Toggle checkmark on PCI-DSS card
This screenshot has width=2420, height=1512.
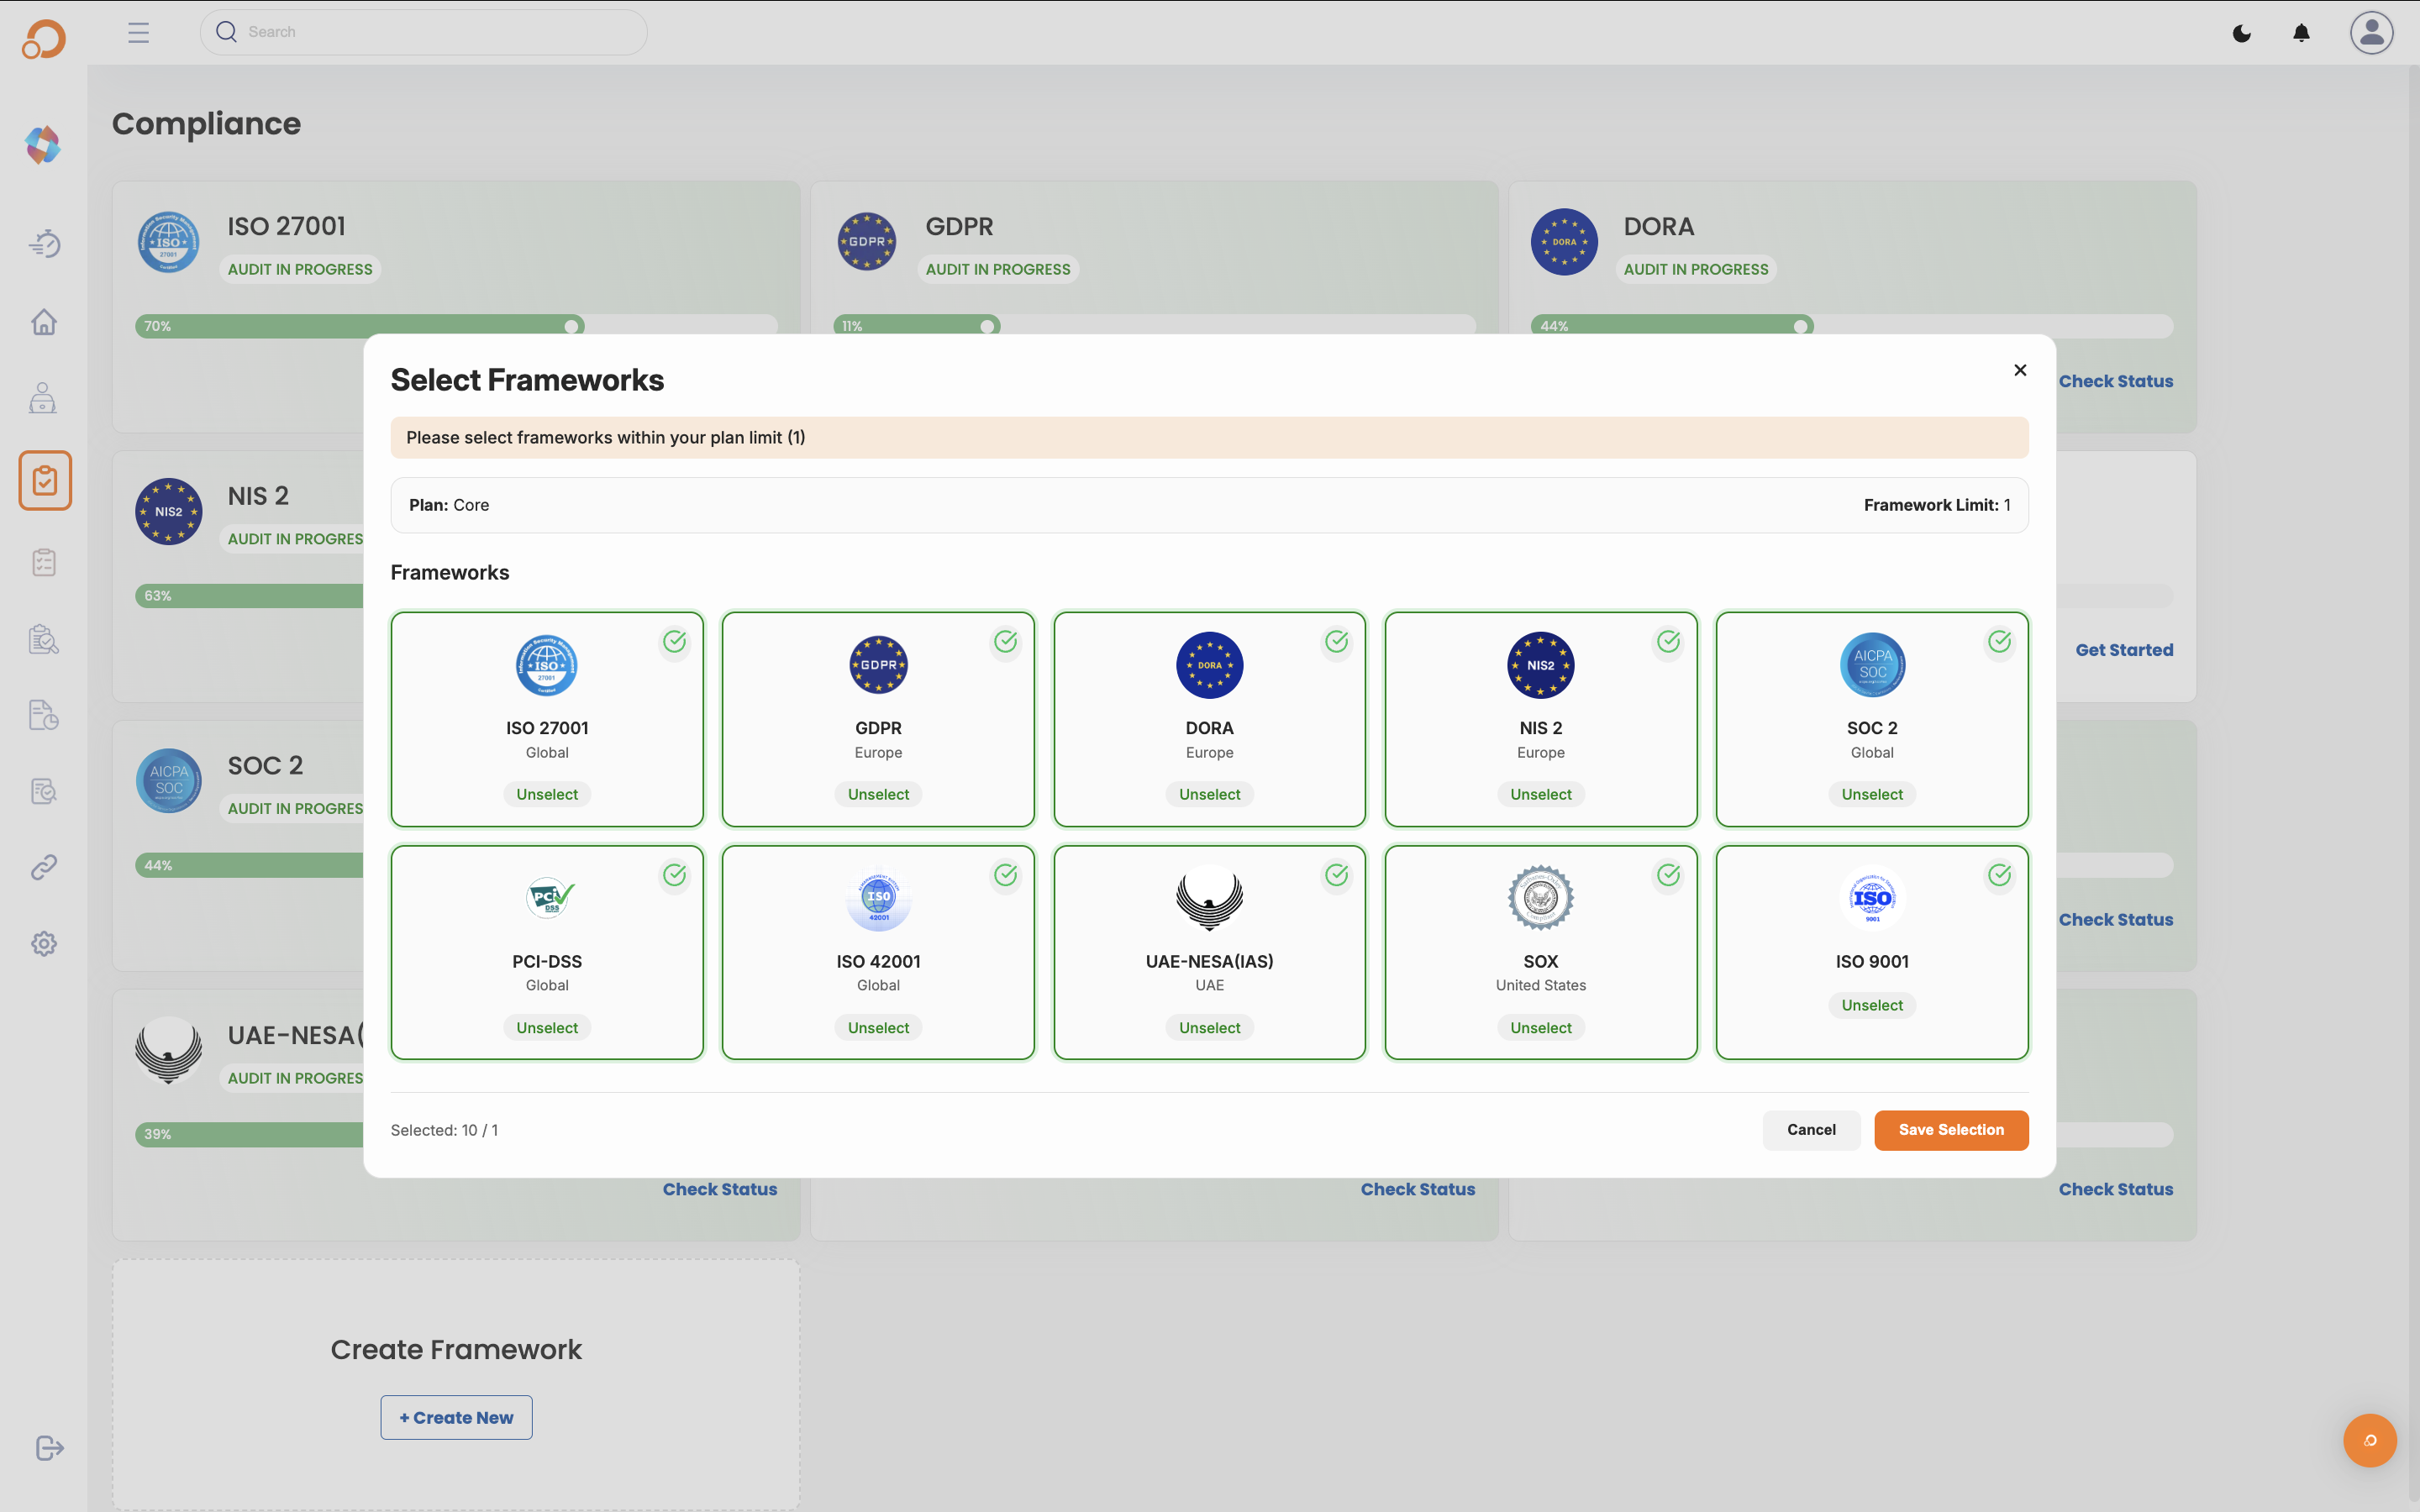[675, 875]
